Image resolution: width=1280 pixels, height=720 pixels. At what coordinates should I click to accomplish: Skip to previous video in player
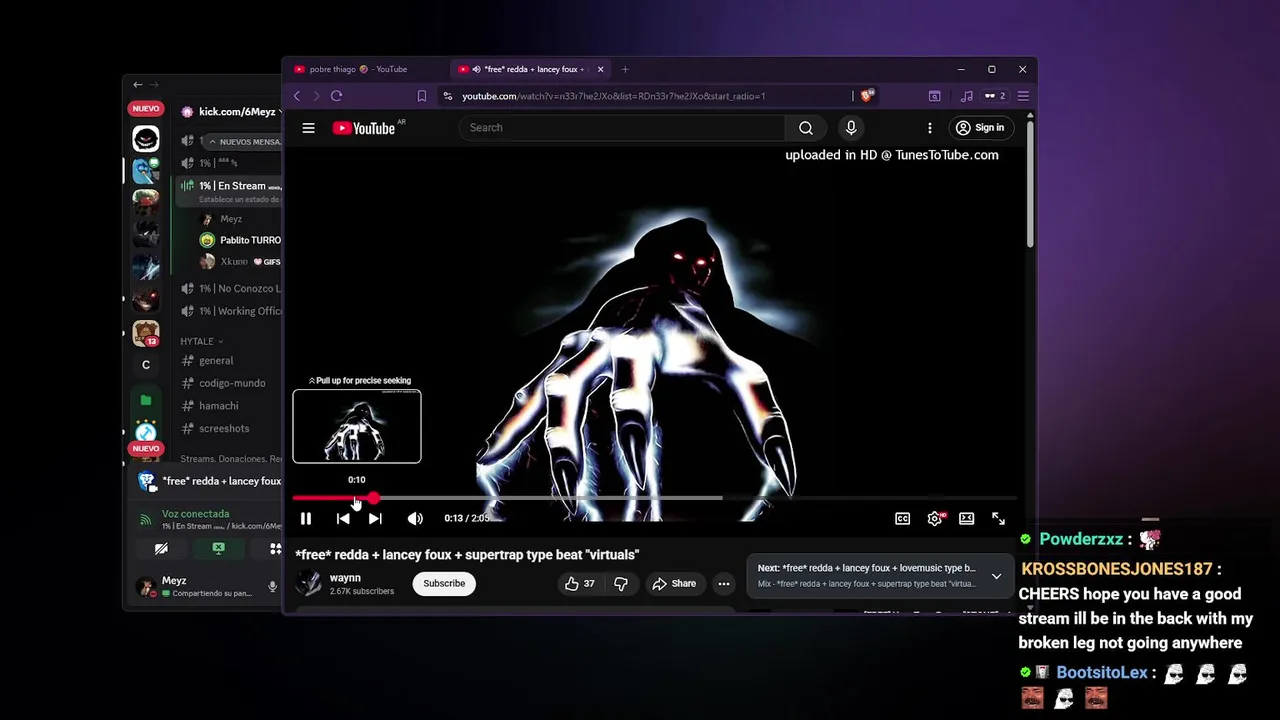pos(343,518)
